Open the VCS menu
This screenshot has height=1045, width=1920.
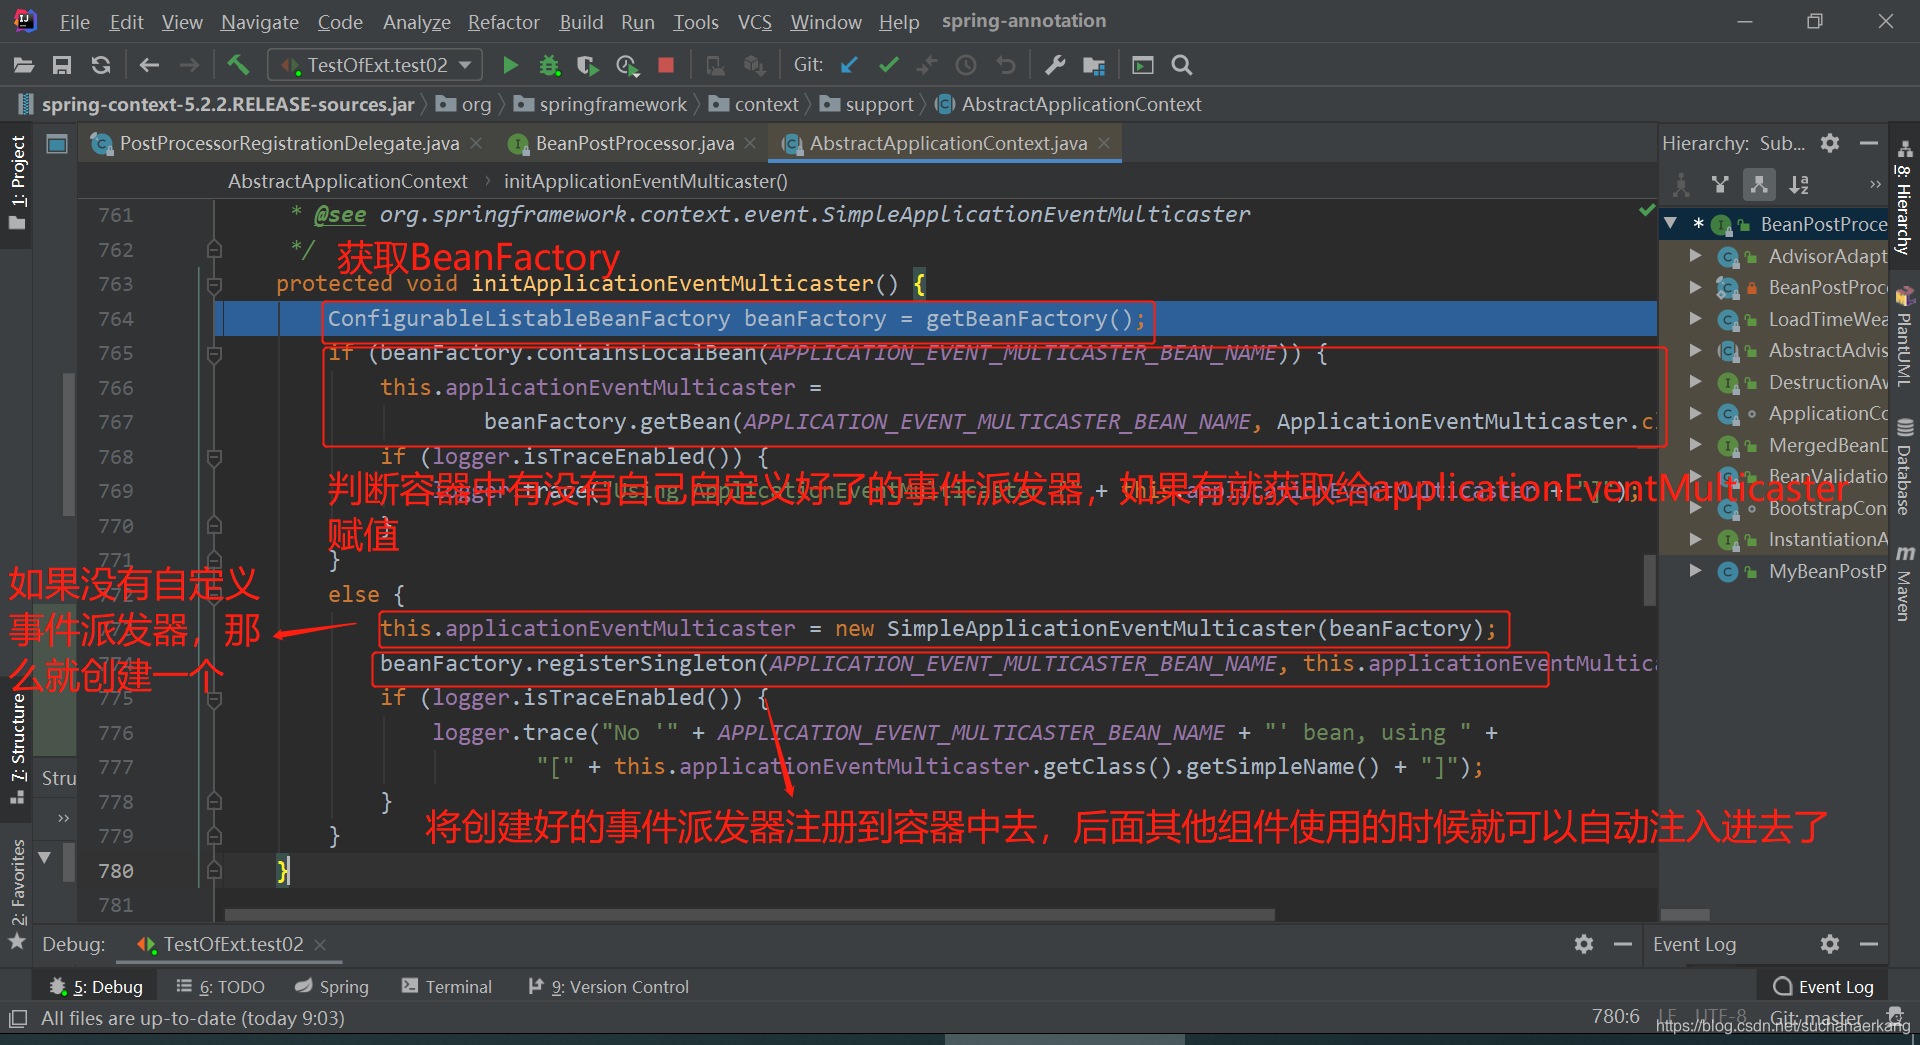pos(755,22)
